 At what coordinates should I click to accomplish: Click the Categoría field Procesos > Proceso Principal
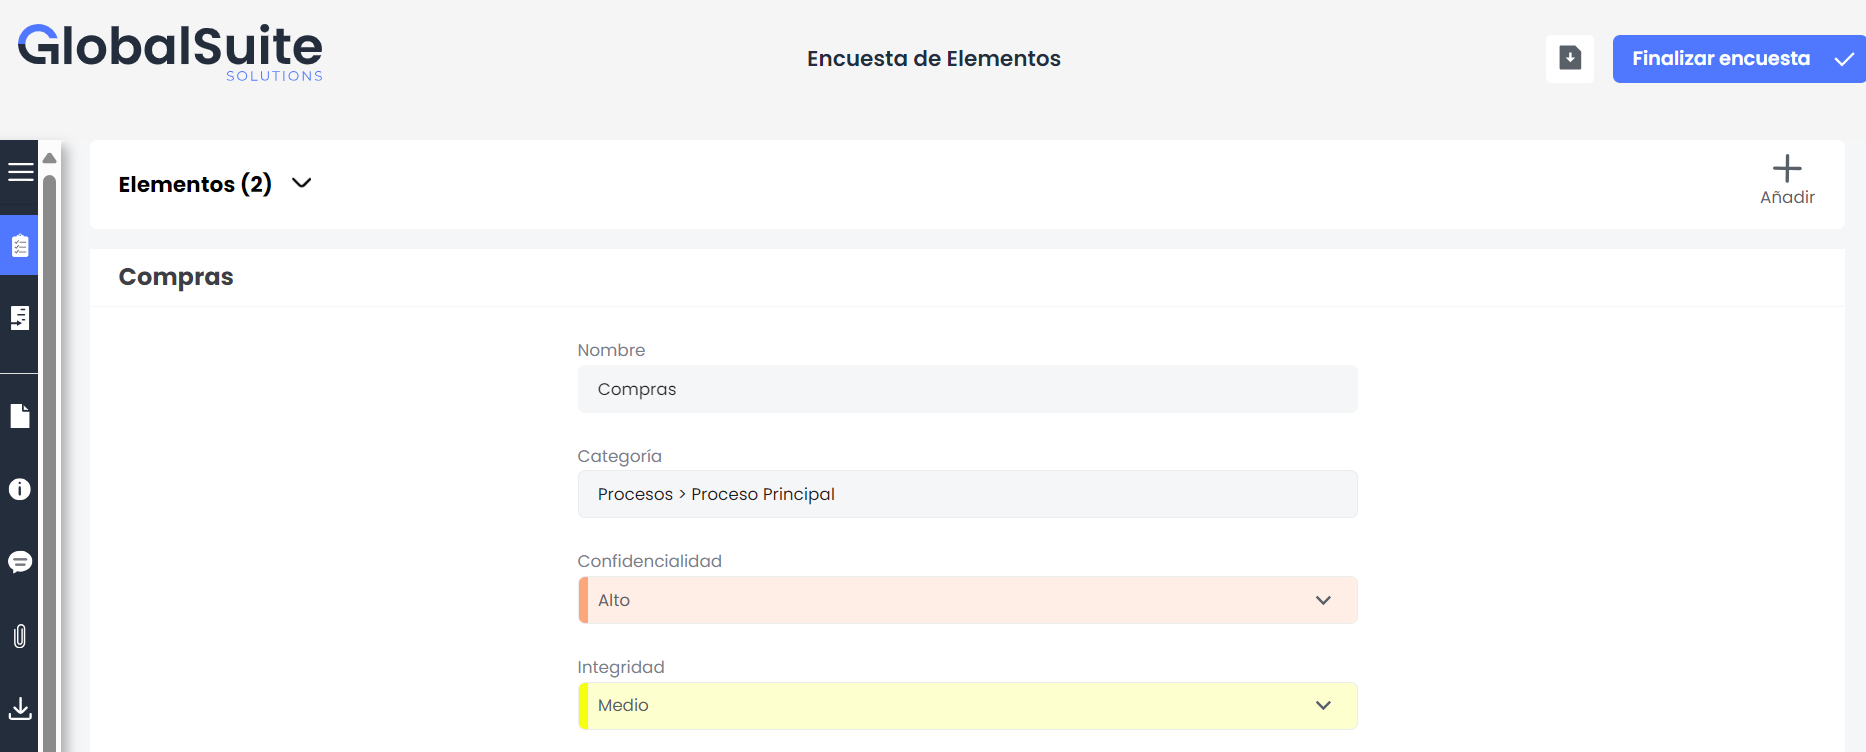pos(967,494)
